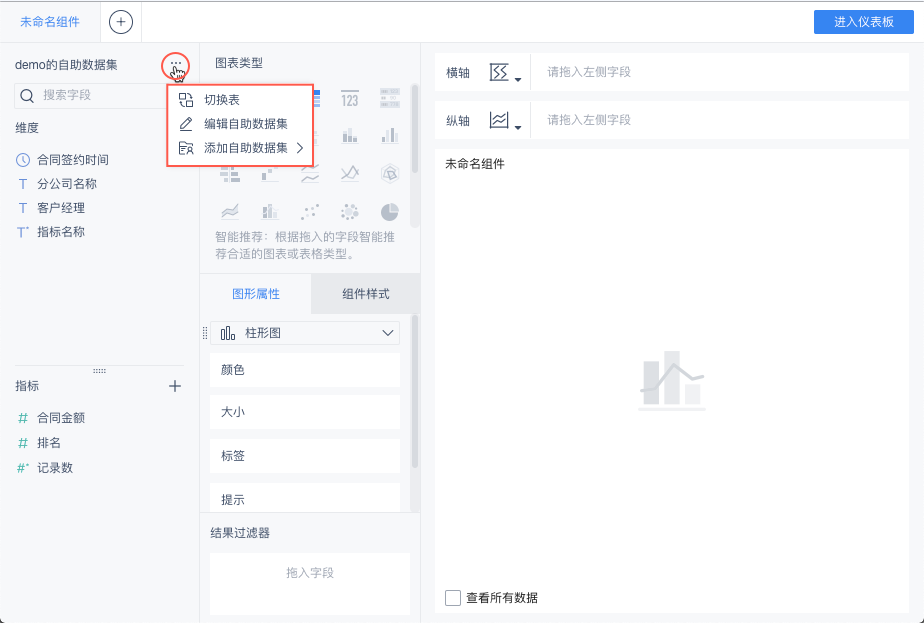Pick the radar chart type icon
The height and width of the screenshot is (623, 924).
390,173
